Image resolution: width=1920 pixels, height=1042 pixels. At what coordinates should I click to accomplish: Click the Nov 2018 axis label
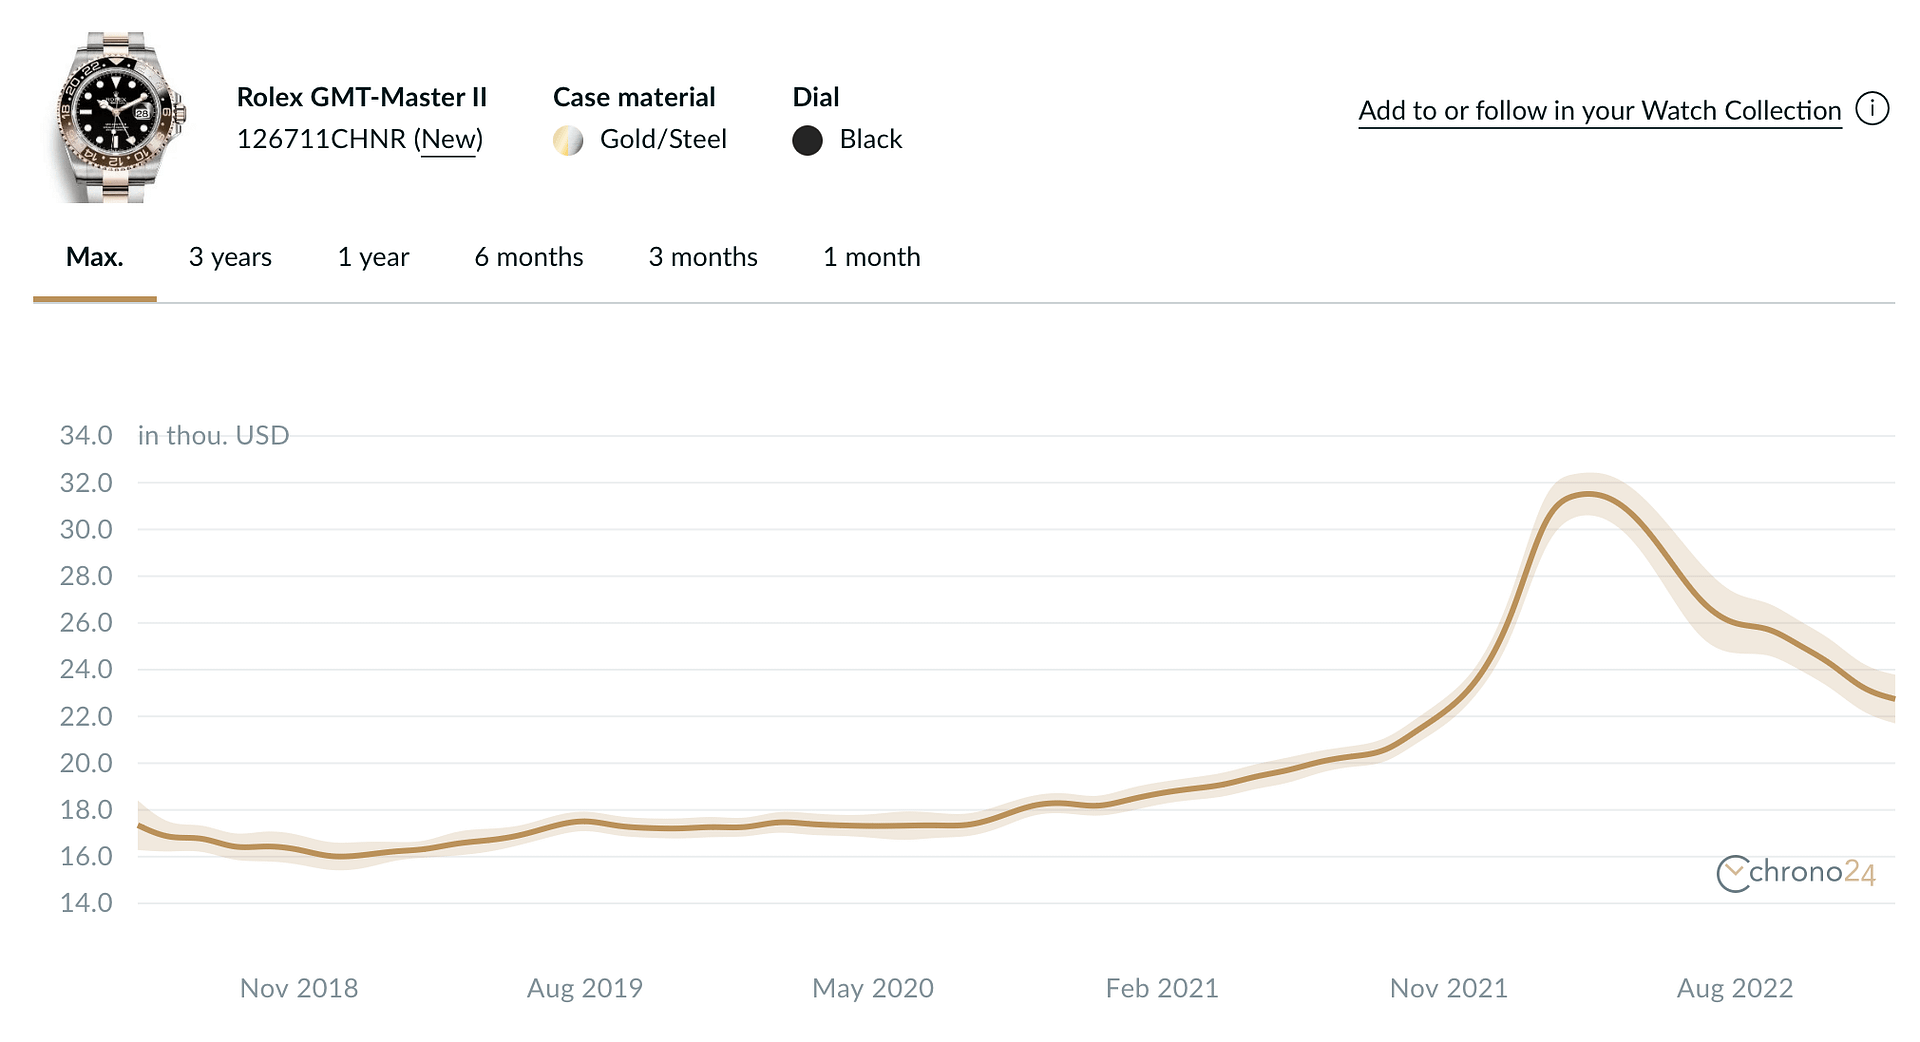click(299, 988)
